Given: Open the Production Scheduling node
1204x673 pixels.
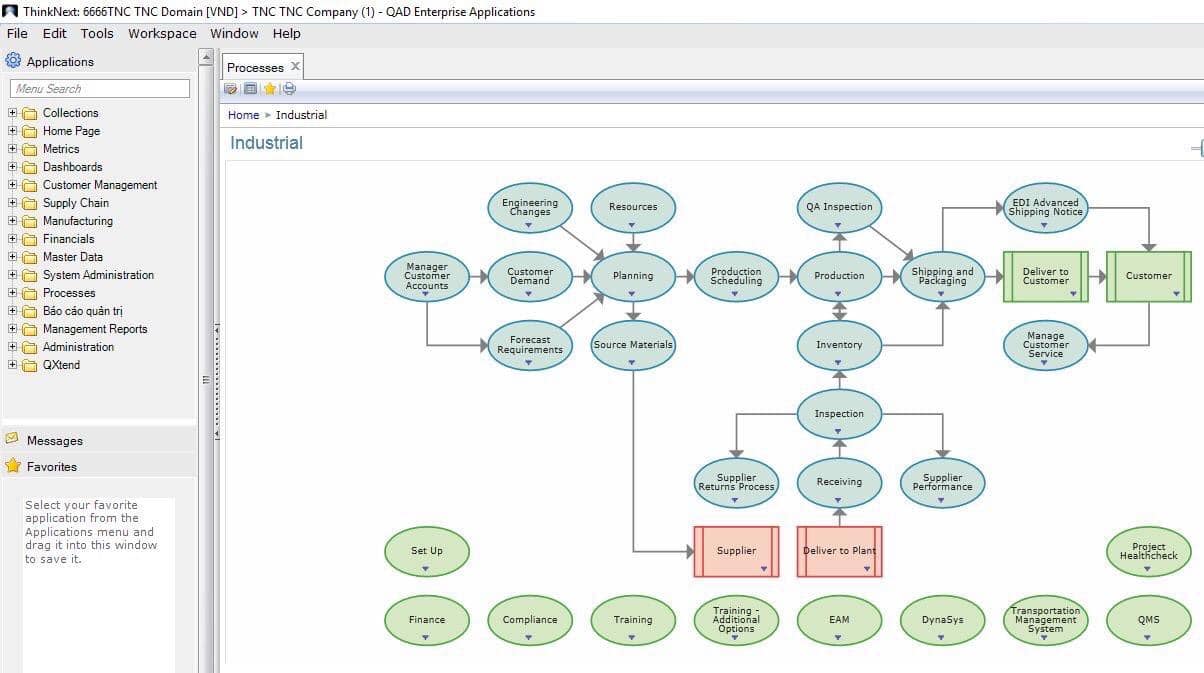Looking at the screenshot, I should [x=736, y=276].
